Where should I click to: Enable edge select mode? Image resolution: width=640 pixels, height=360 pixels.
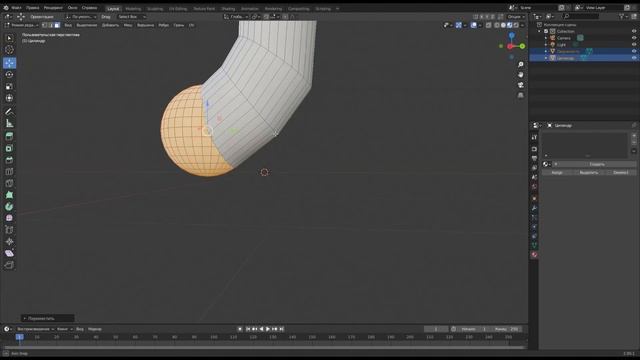pos(51,25)
